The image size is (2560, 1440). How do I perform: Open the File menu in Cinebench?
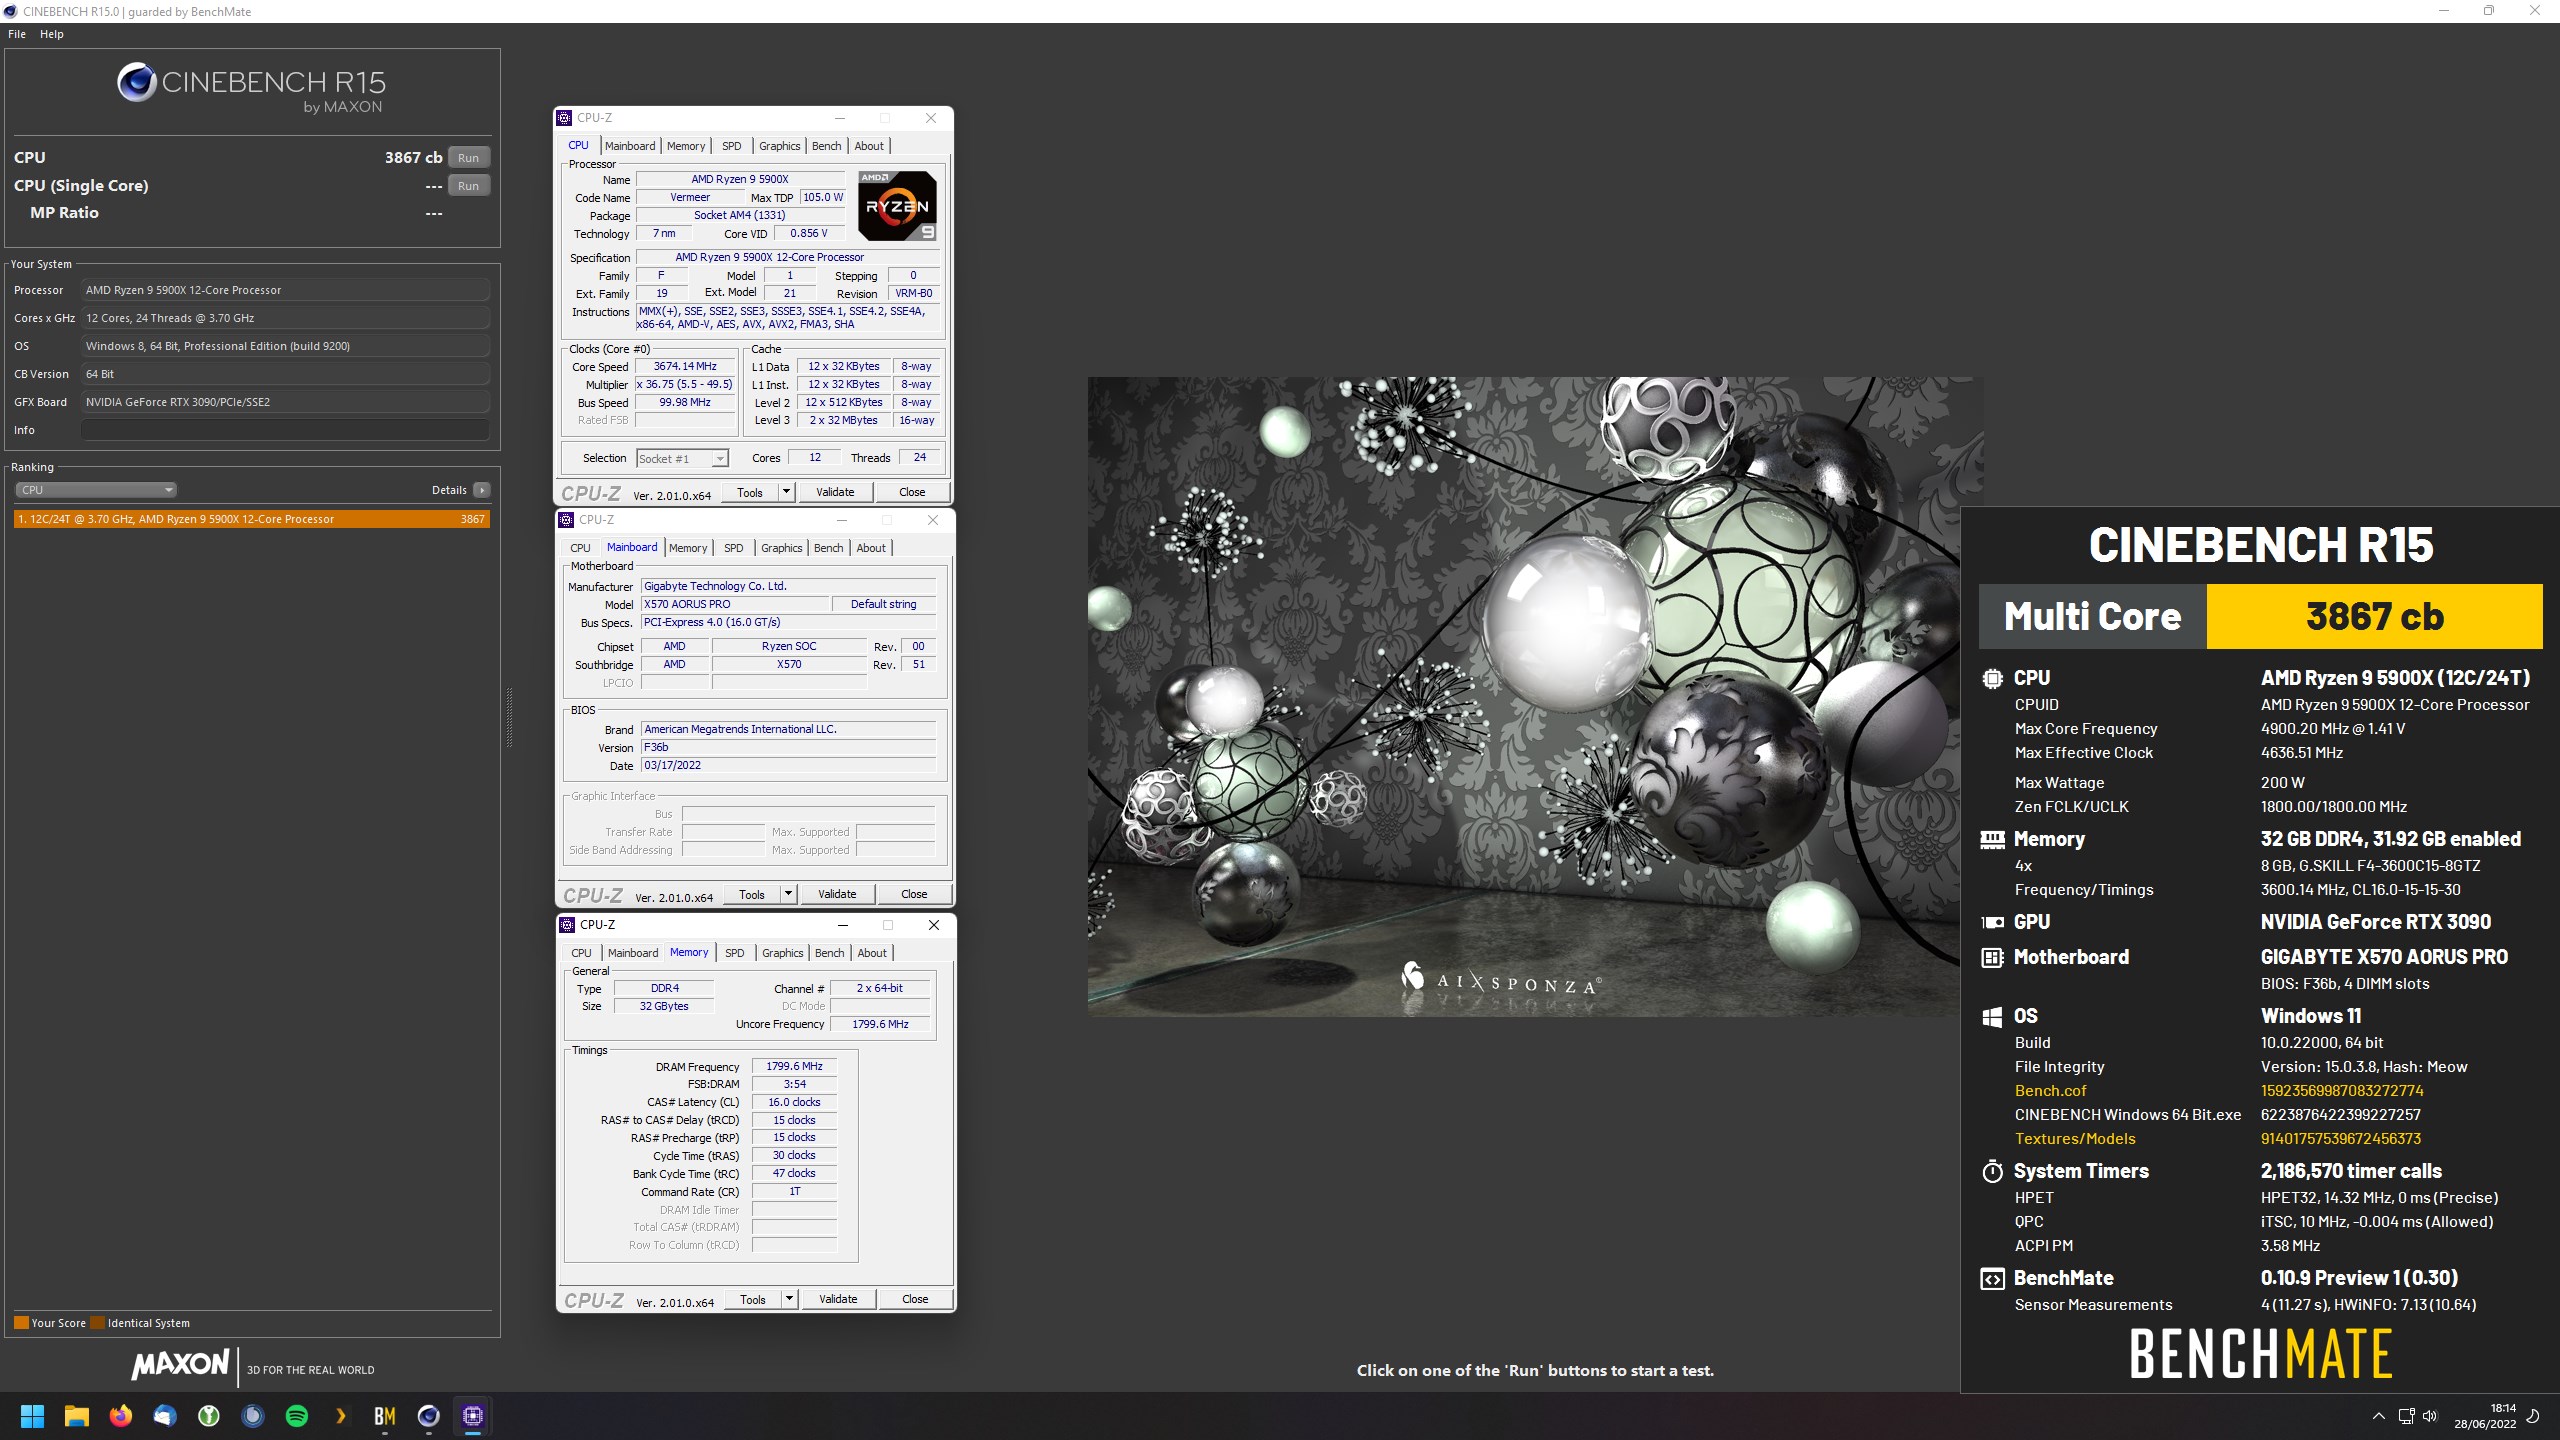click(x=17, y=34)
